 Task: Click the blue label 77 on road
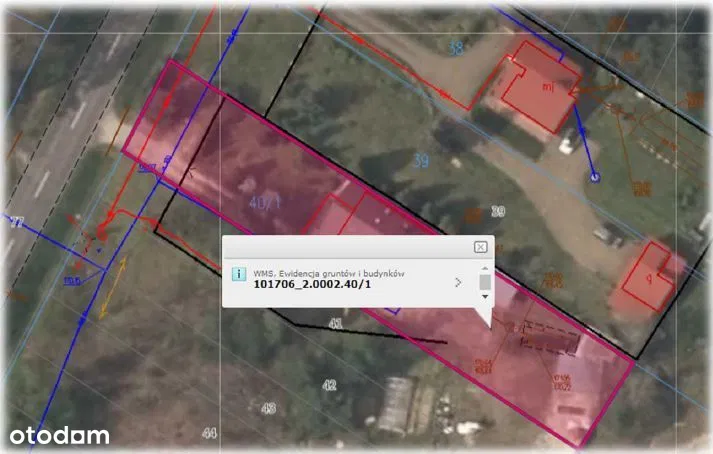(x=15, y=222)
